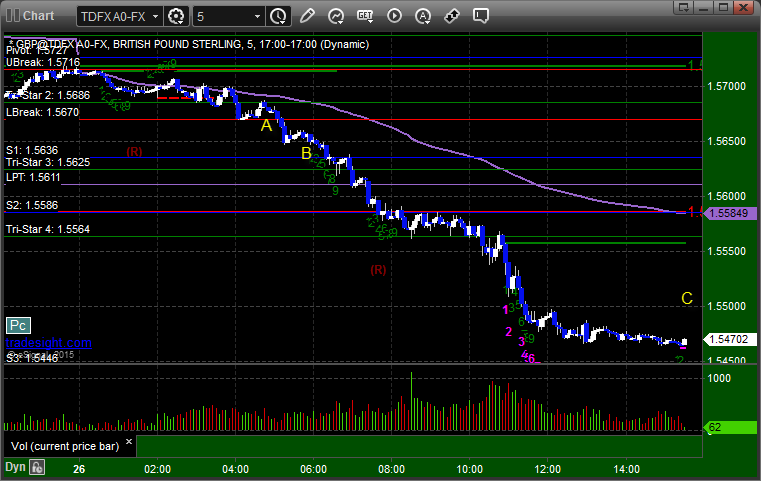Screen dimensions: 761x481
Task: Click the Pc badge on chart
Action: 18,326
